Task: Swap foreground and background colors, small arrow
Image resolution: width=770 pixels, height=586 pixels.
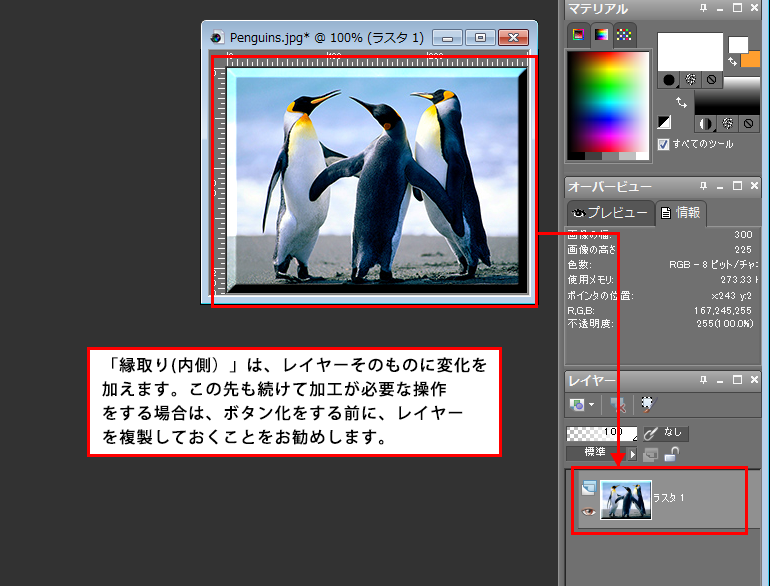Action: pyautogui.click(x=733, y=61)
